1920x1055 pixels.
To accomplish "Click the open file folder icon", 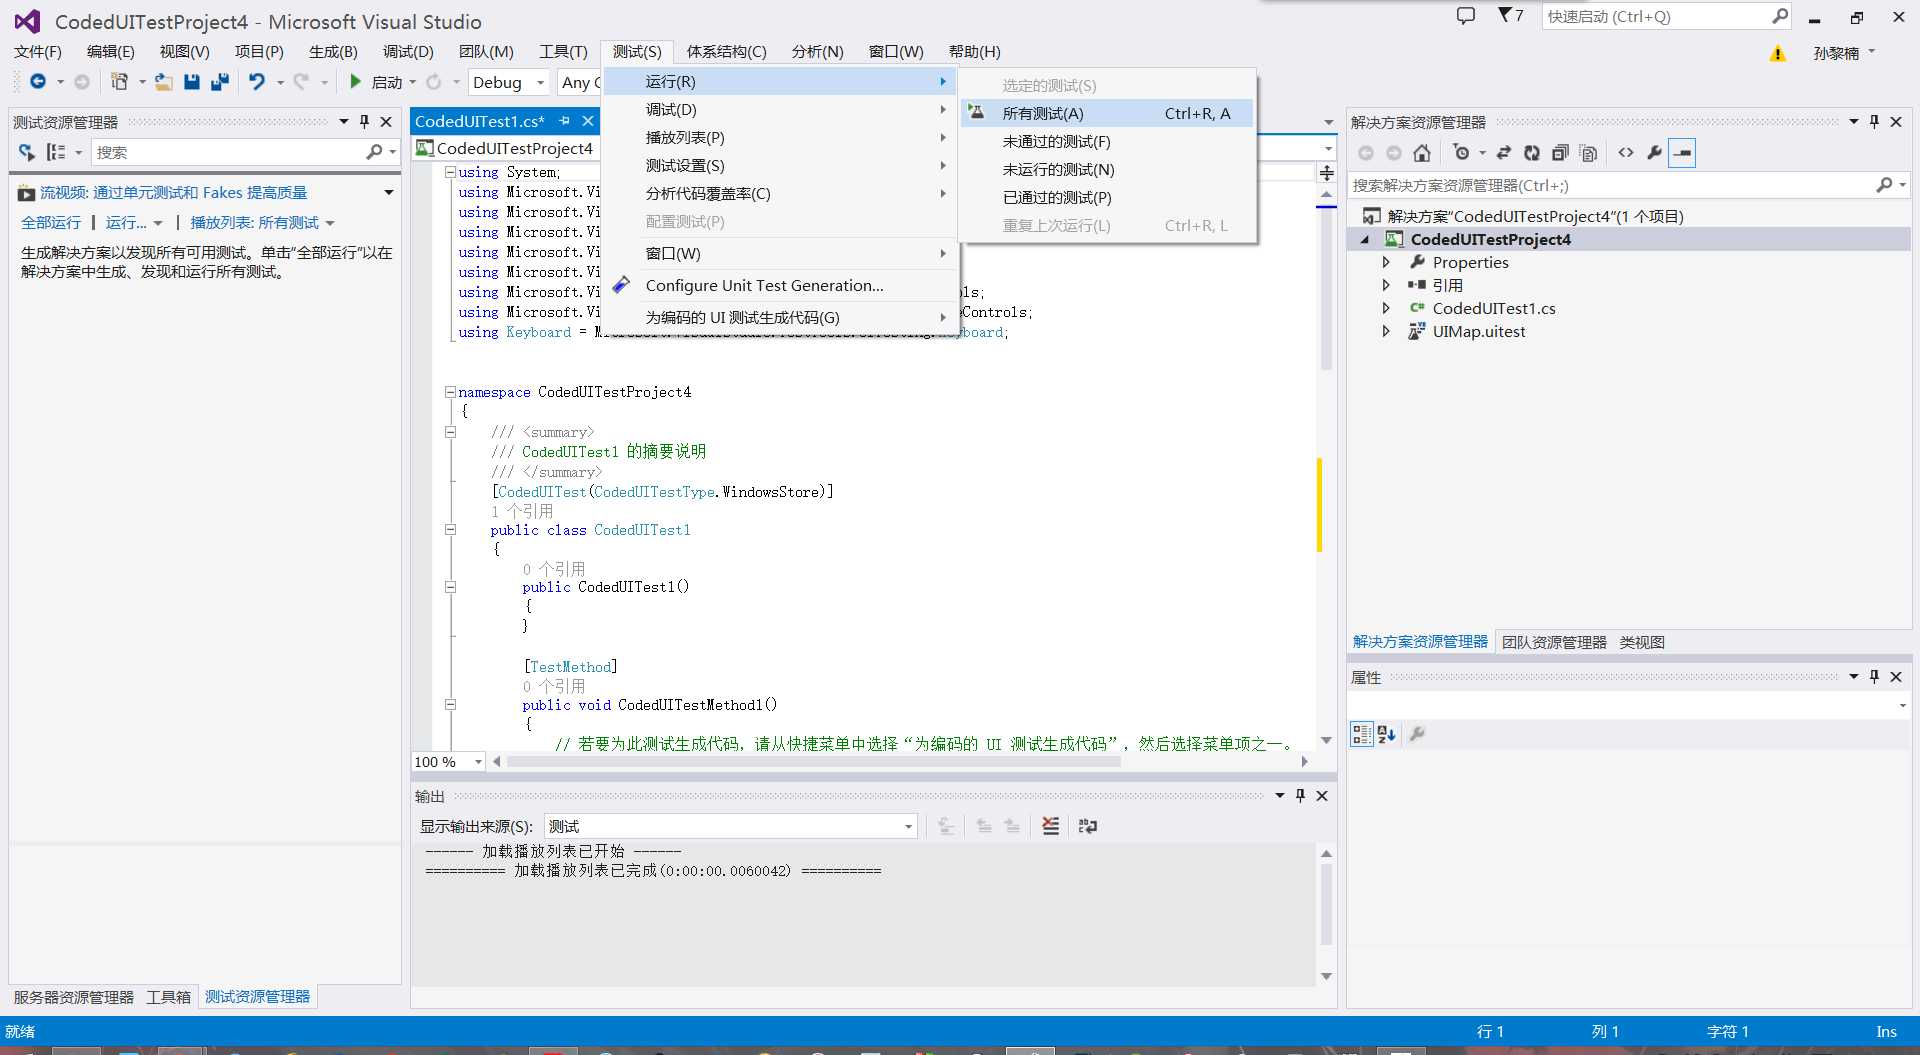I will point(163,82).
